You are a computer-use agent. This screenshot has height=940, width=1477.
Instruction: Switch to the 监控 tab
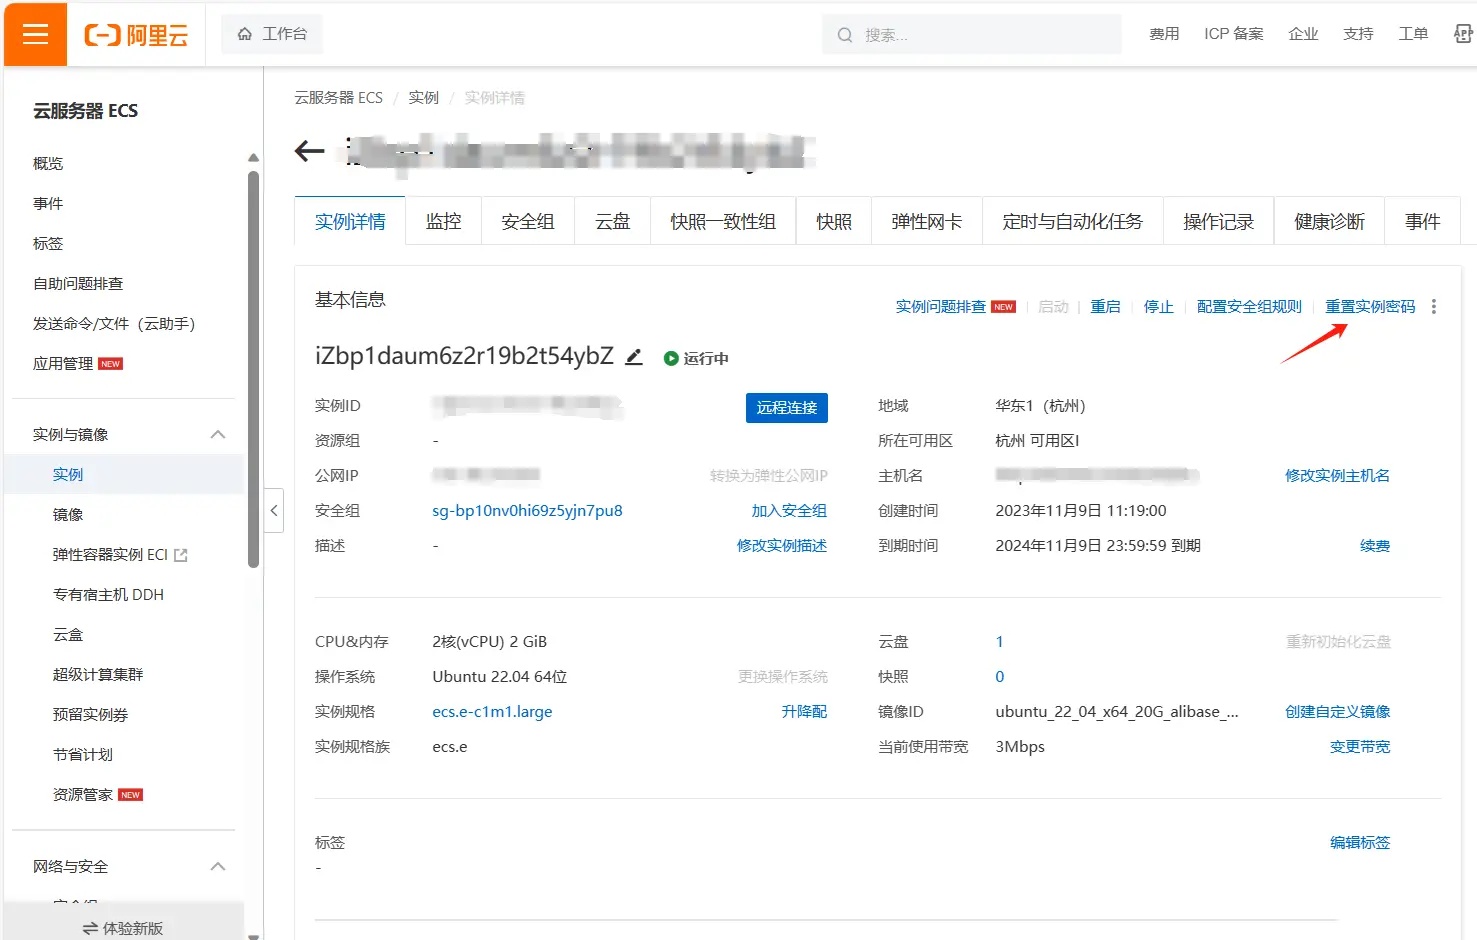(443, 222)
